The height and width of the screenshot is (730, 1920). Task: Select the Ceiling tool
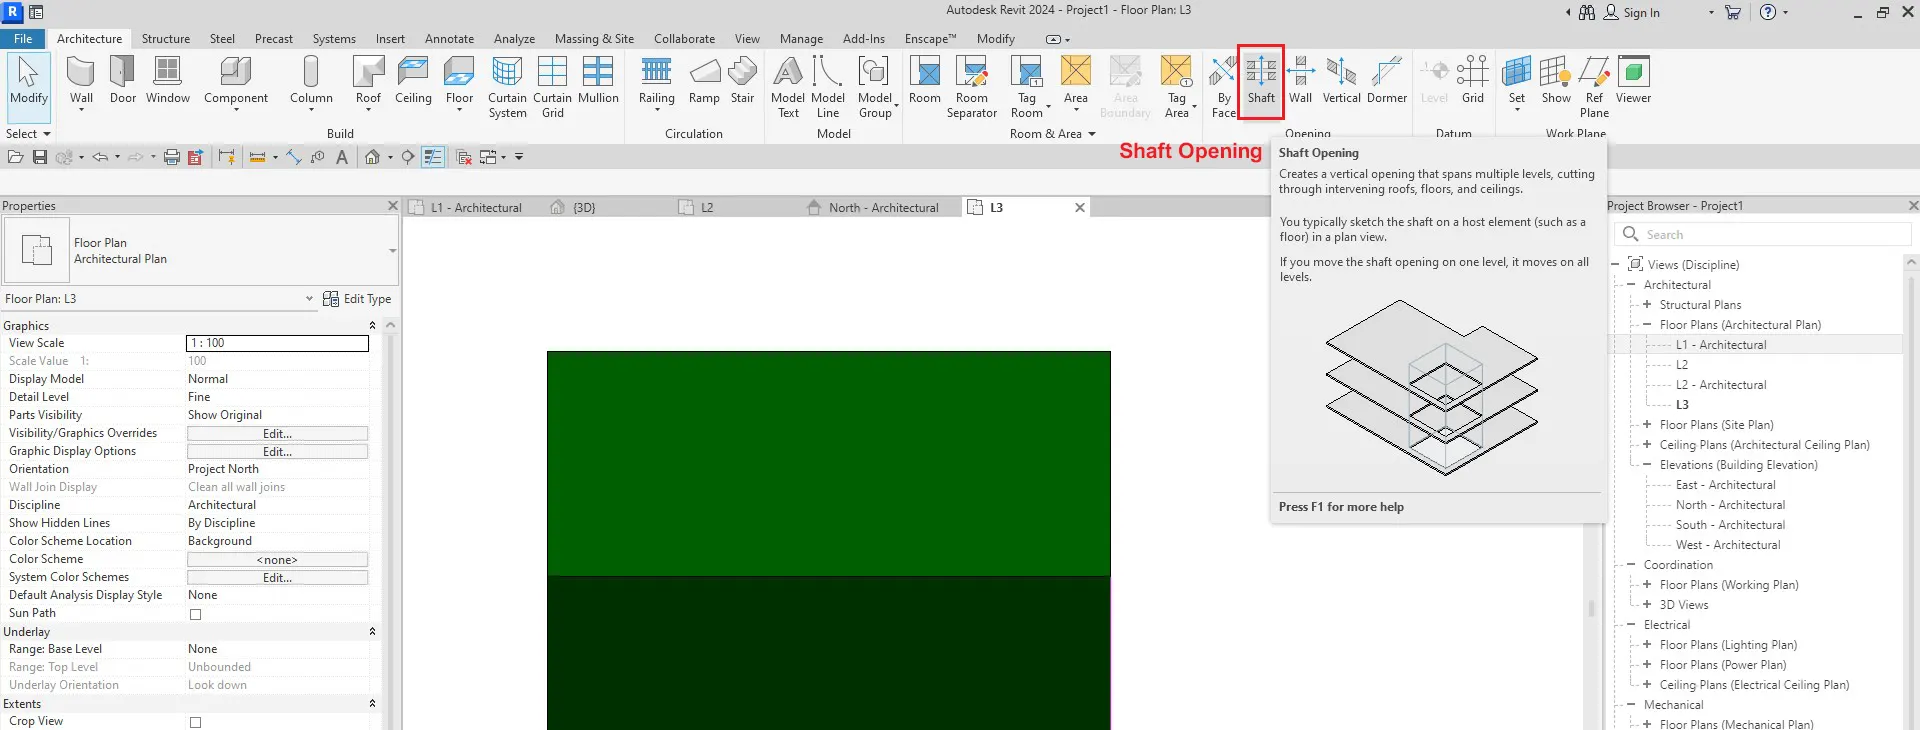click(x=413, y=80)
